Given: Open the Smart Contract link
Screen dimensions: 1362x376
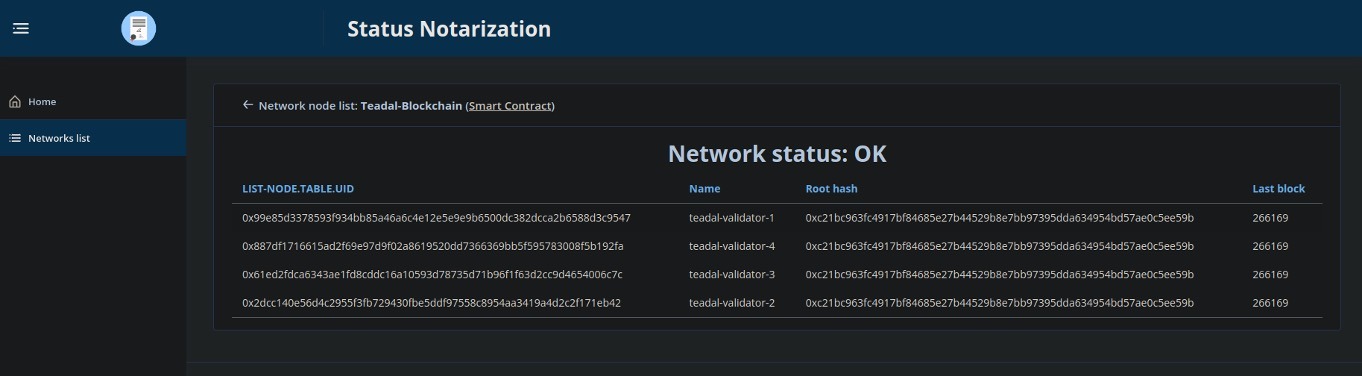Looking at the screenshot, I should [510, 105].
